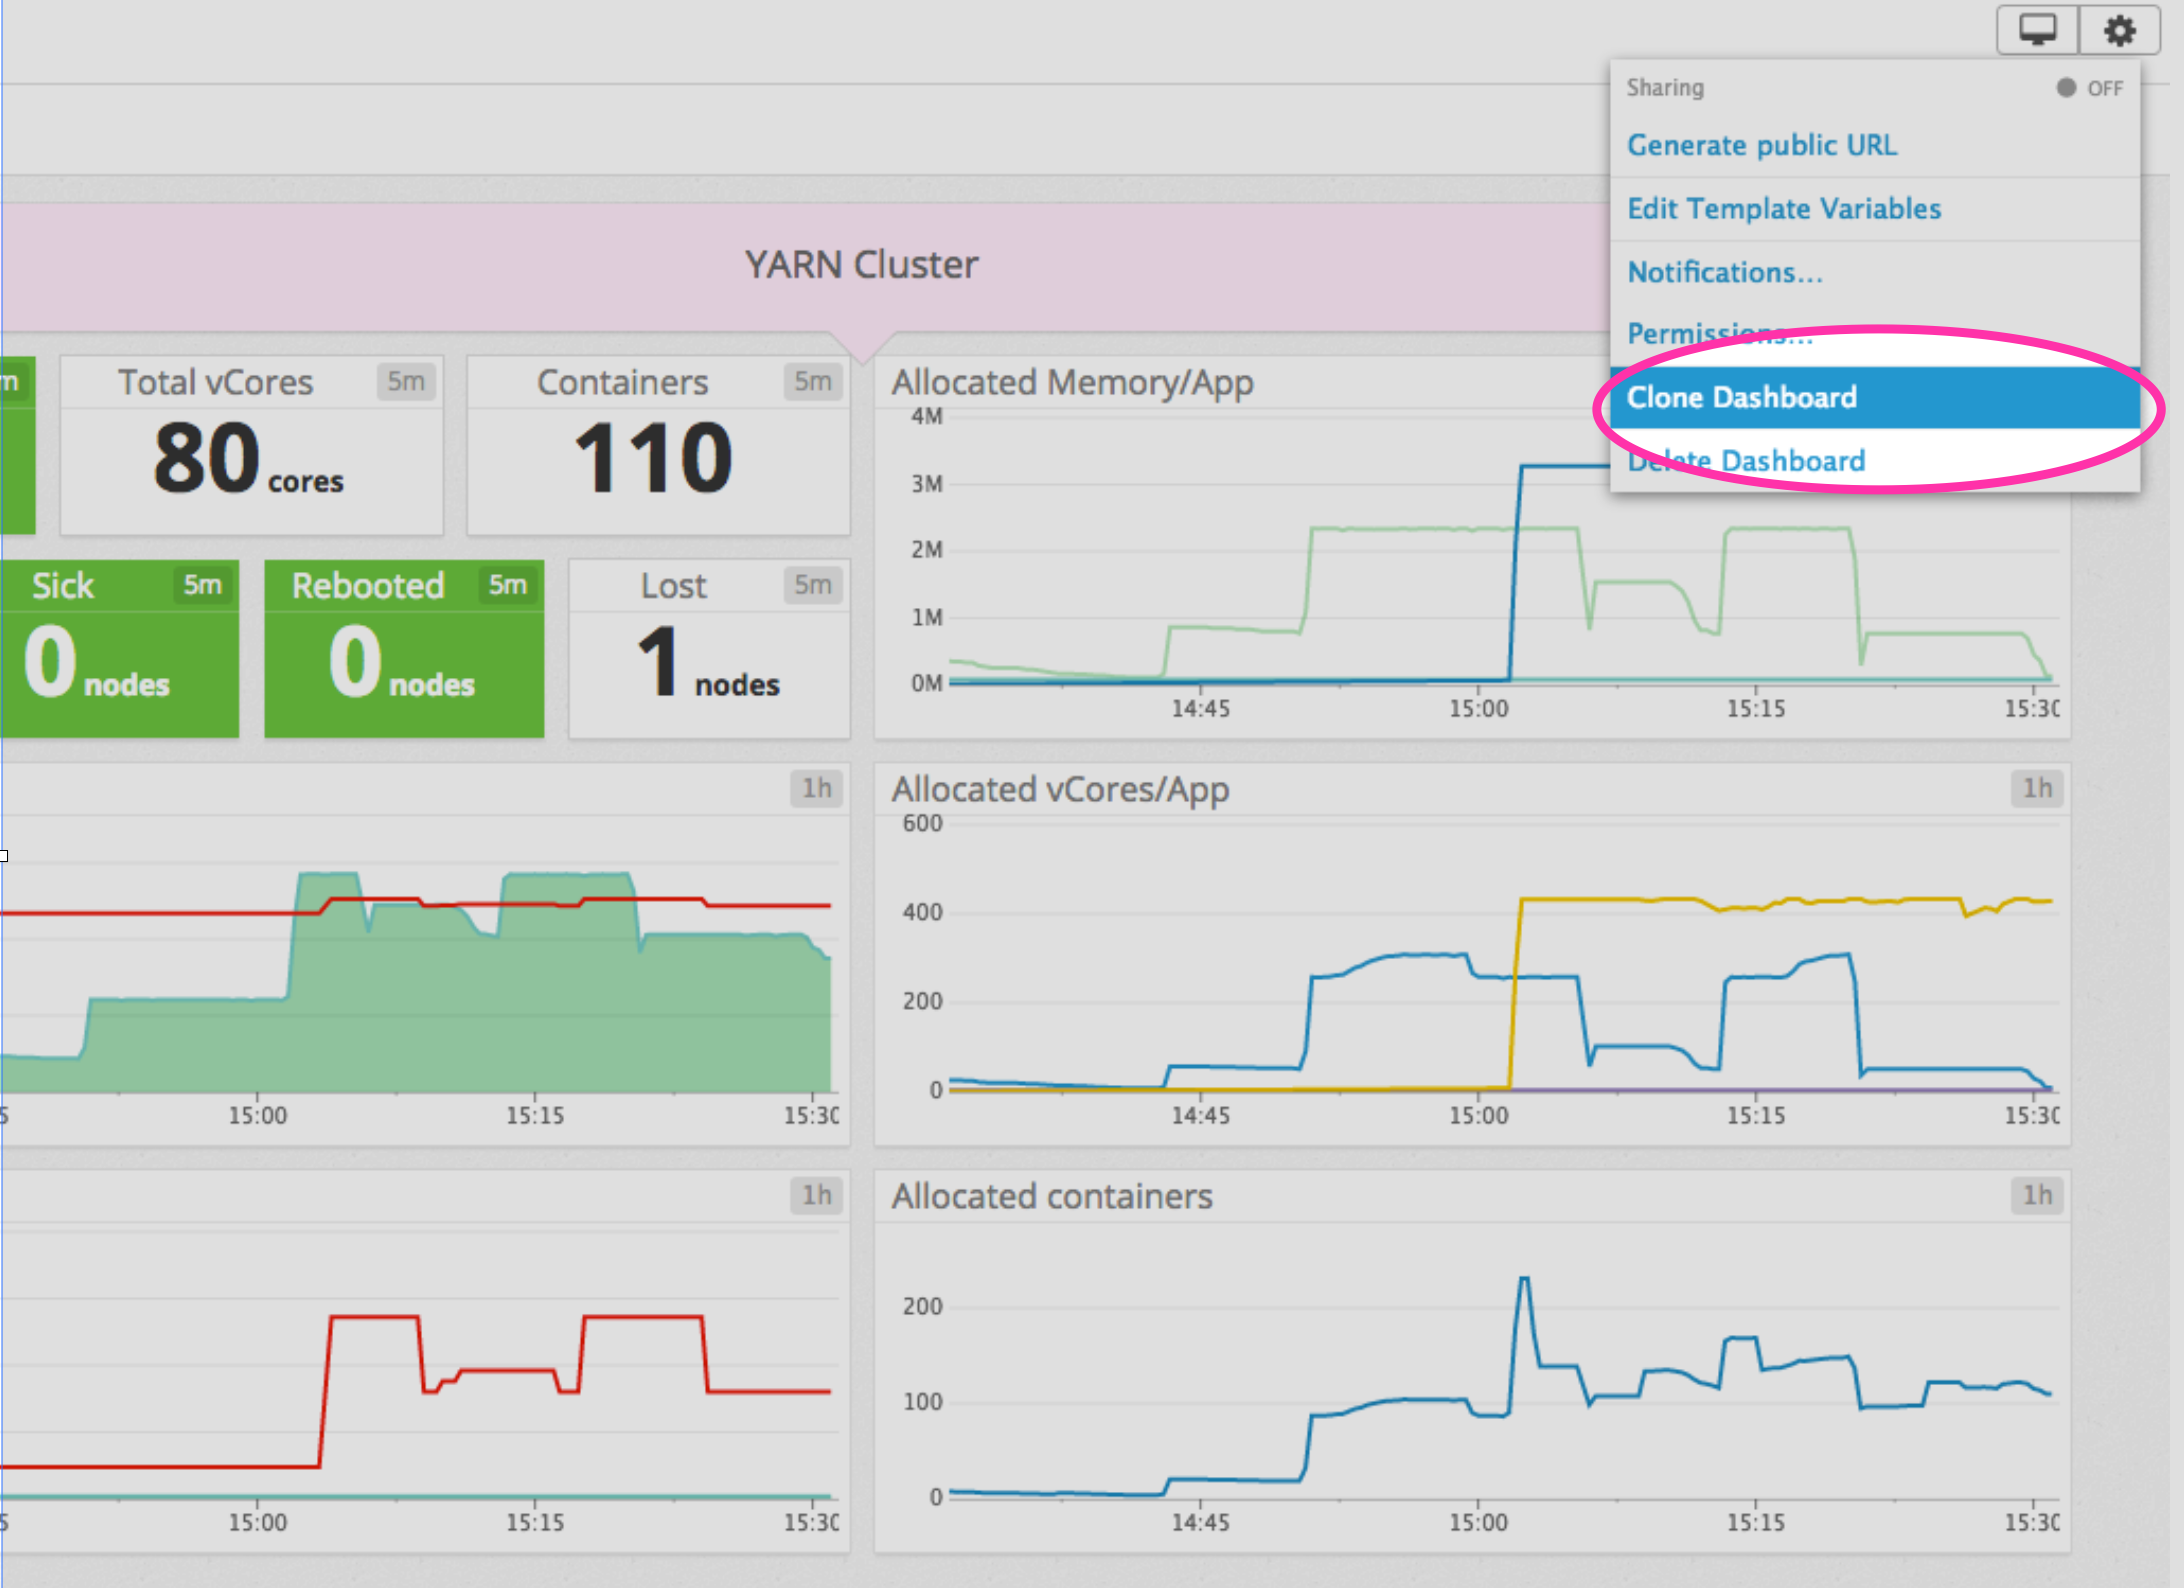2184x1588 pixels.
Task: Open the 5m timeframe selector on Containers widget
Action: 813,381
